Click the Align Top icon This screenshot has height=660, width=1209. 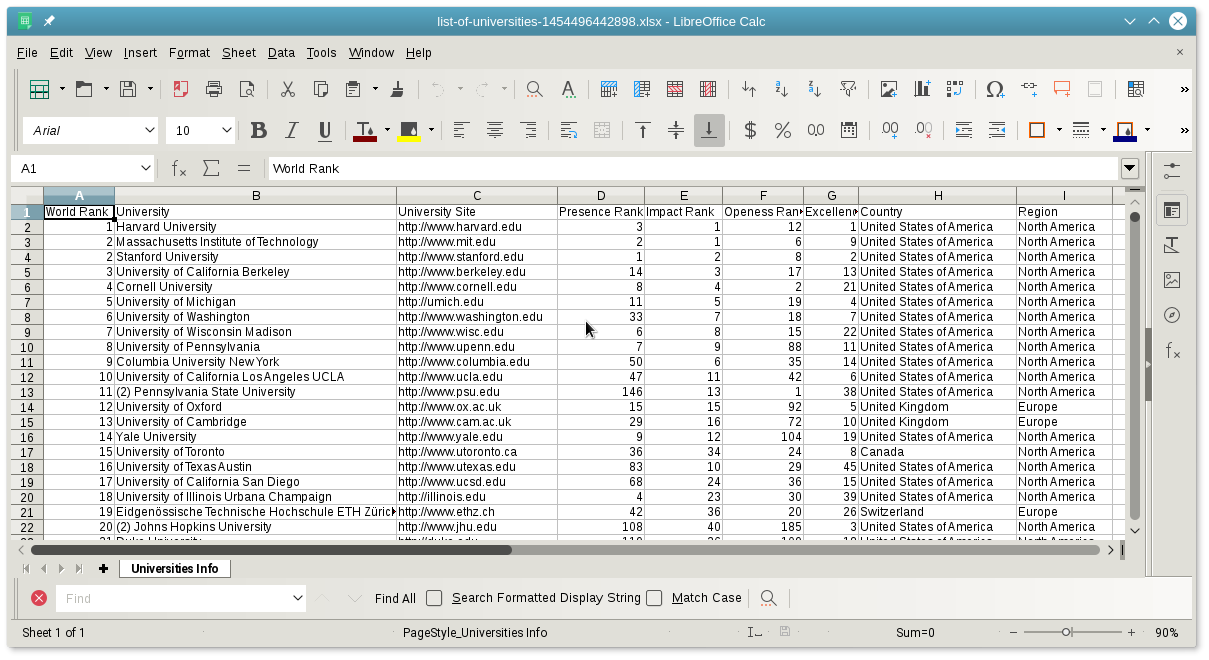tap(643, 130)
